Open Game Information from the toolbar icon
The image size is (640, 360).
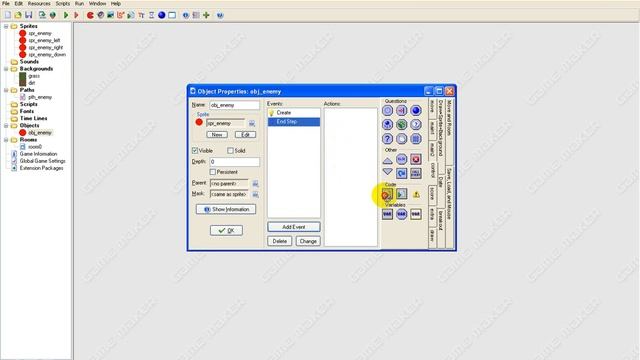point(186,15)
